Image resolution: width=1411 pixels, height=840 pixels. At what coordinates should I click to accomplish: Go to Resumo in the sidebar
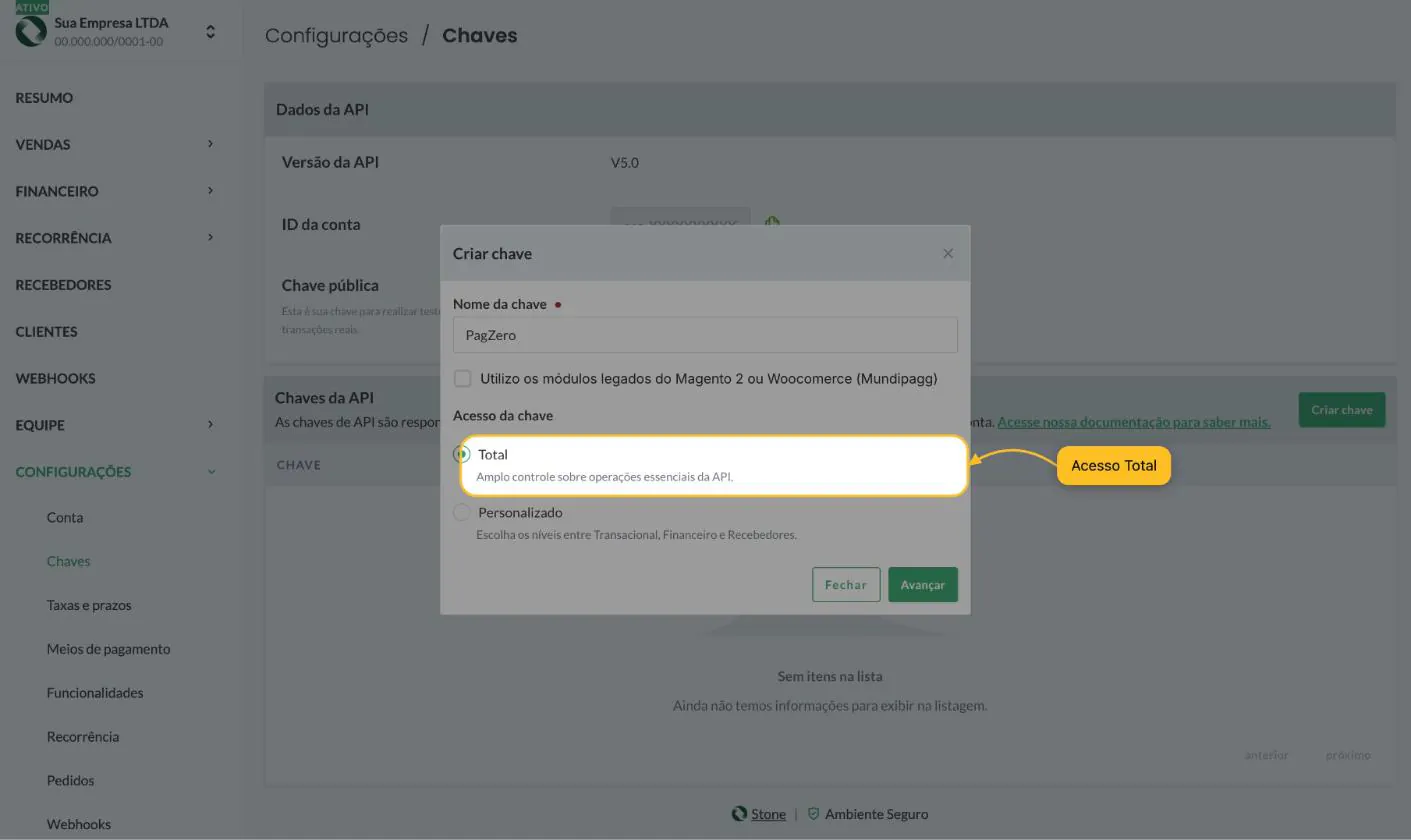tap(44, 98)
